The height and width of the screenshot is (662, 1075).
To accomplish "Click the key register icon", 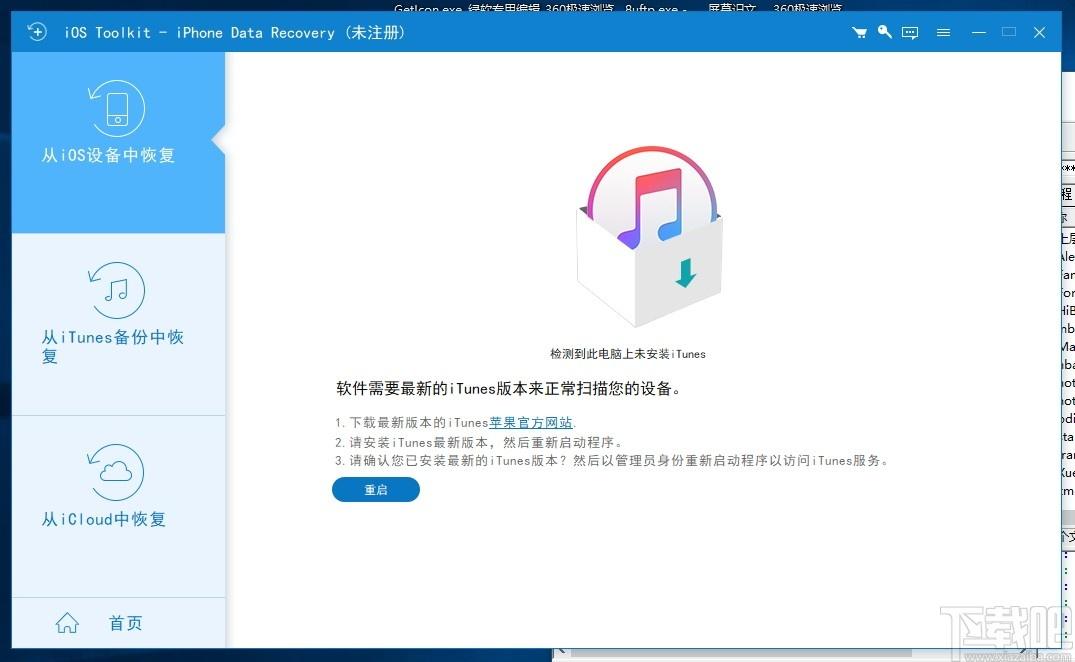I will (884, 32).
